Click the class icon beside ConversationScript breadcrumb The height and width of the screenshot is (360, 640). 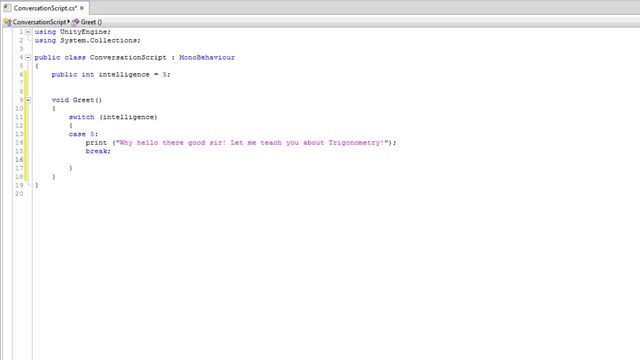pos(7,22)
